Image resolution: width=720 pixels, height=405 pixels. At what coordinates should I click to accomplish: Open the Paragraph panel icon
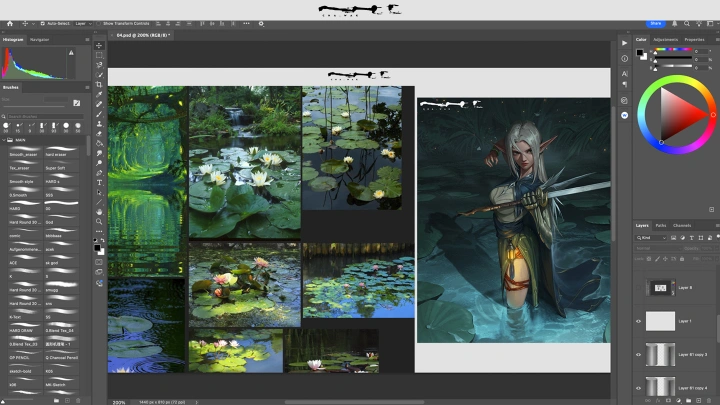pos(624,84)
